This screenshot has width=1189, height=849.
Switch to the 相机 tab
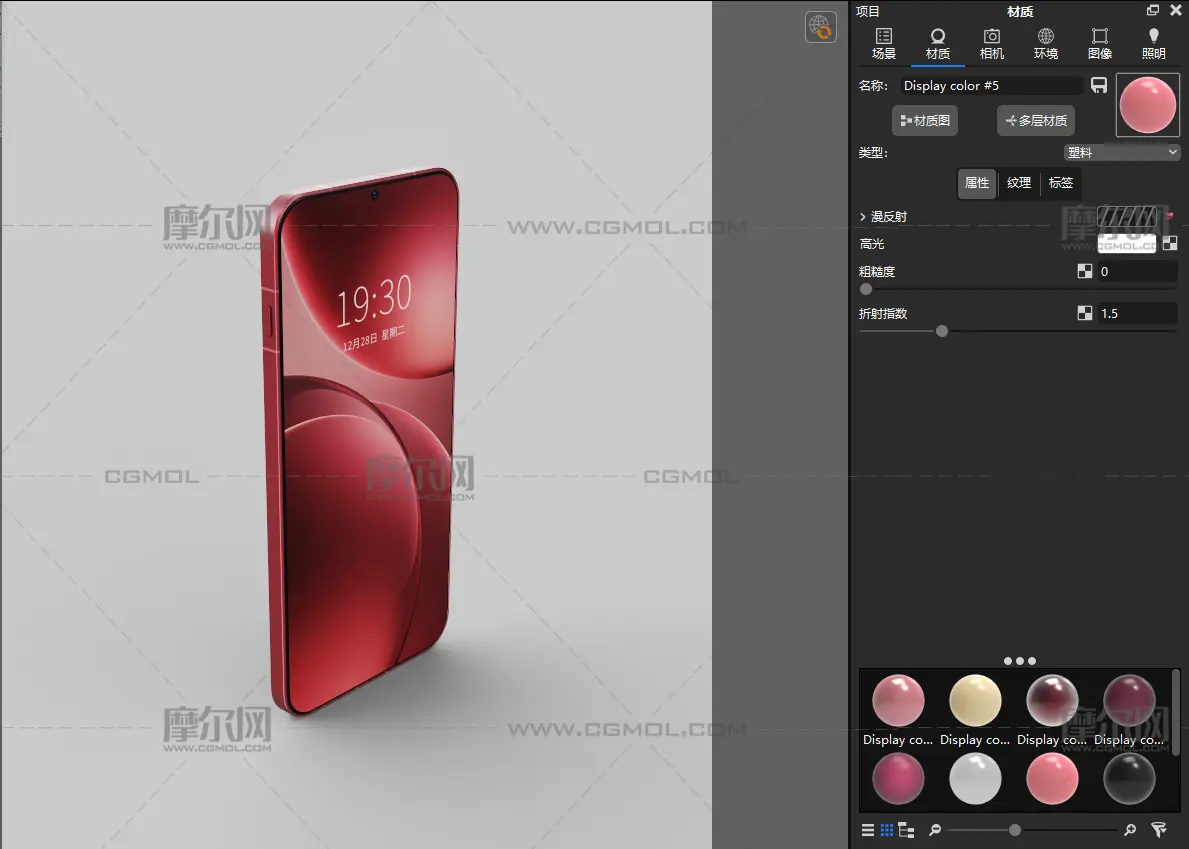(992, 44)
